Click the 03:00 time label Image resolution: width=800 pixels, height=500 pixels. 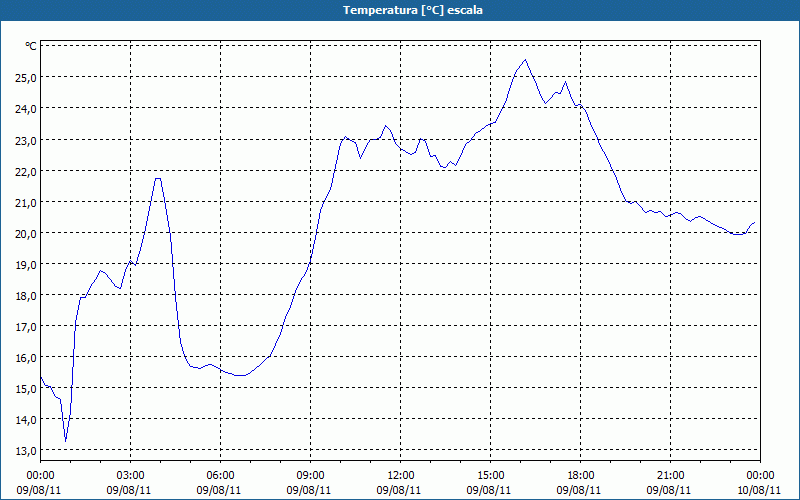(131, 475)
